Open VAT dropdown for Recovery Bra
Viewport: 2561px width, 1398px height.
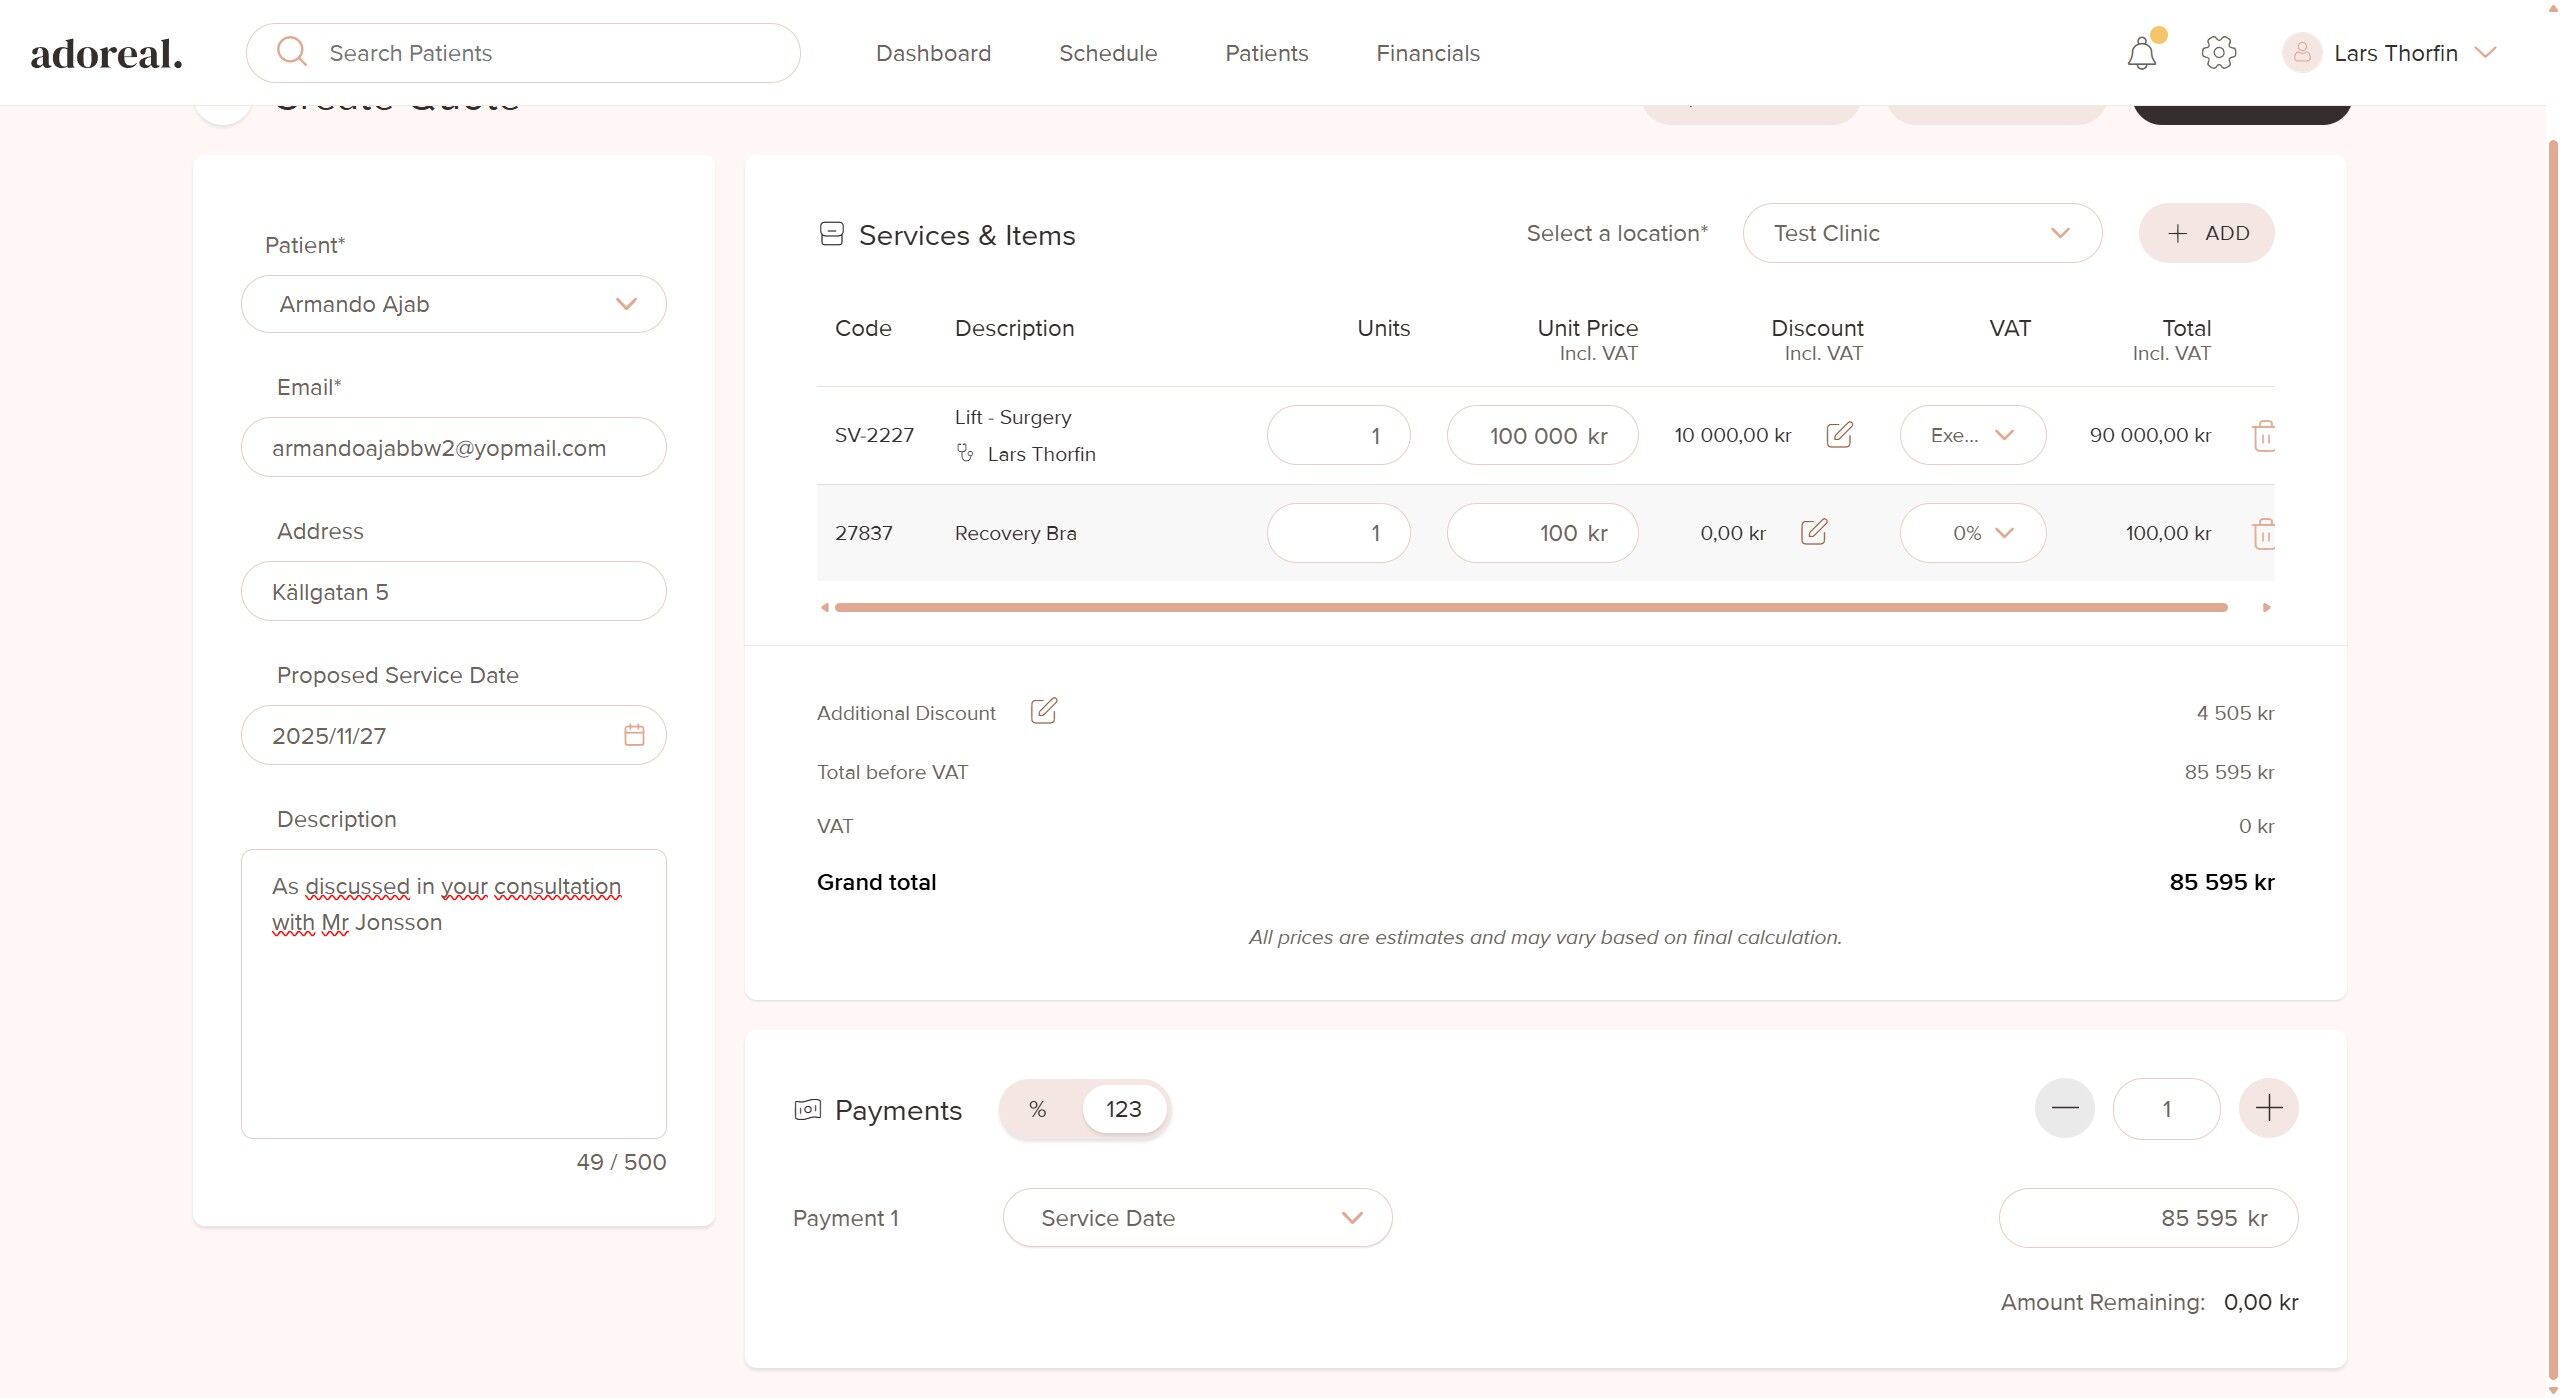coord(1972,533)
